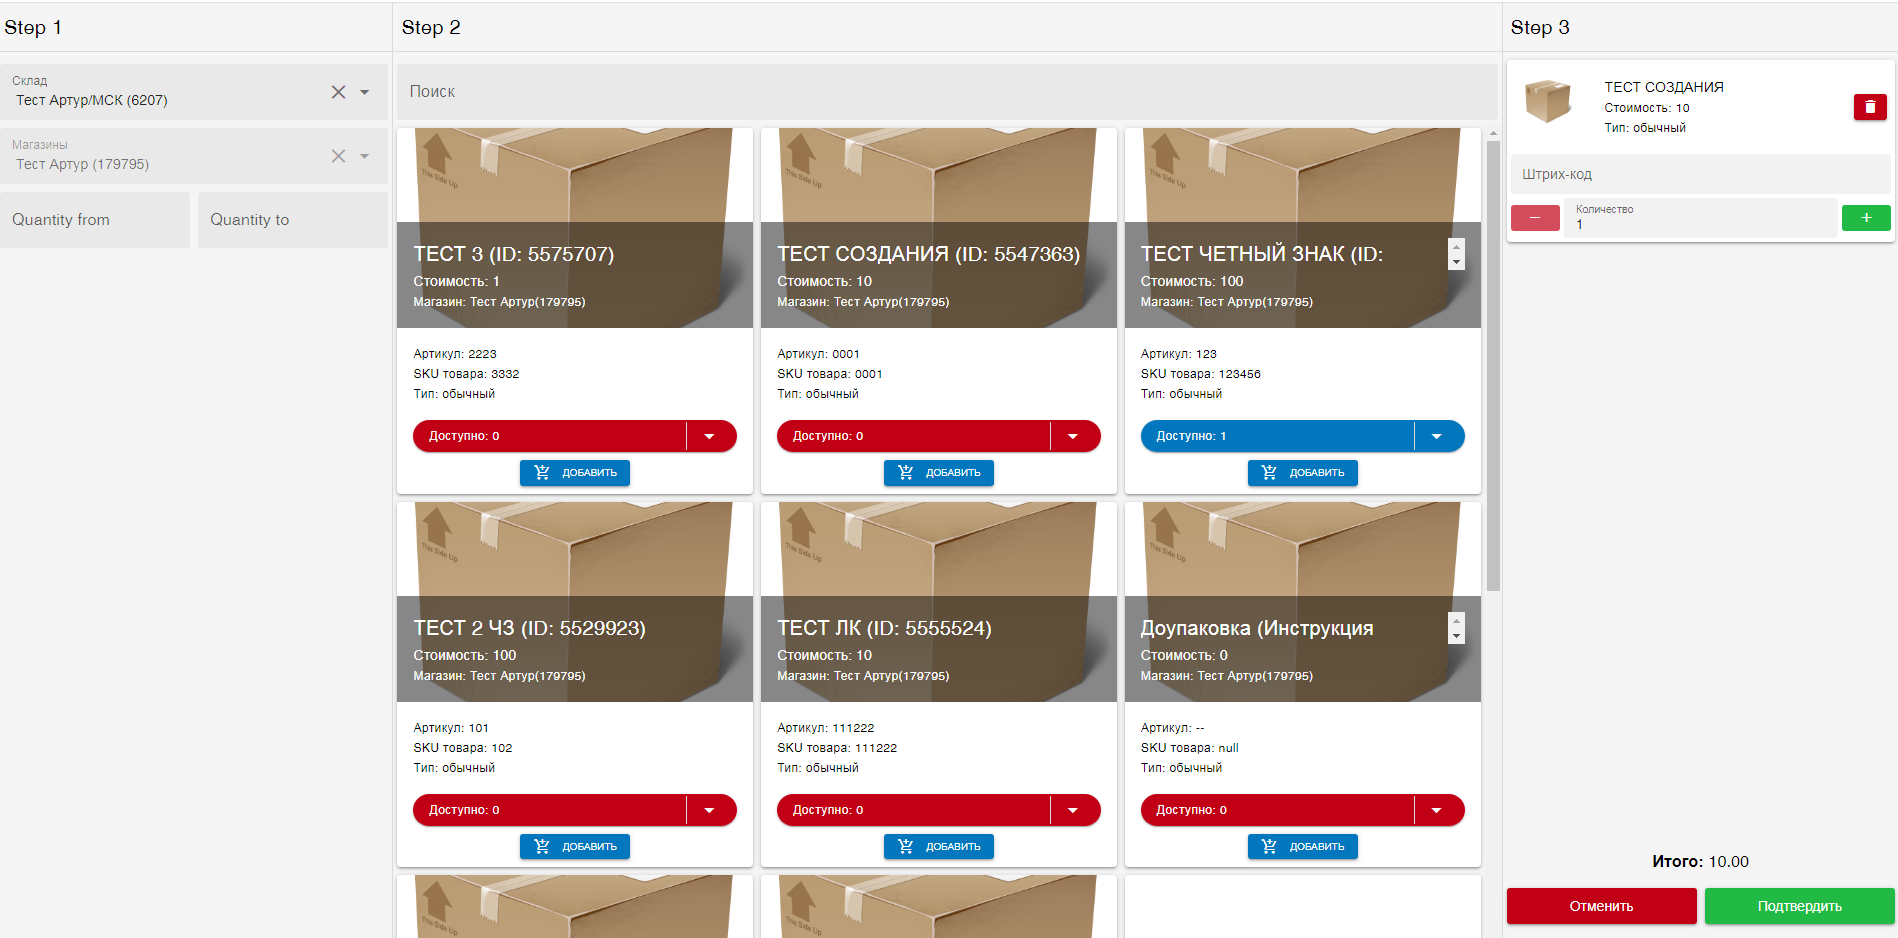Delete ТЕСТ СОЗДАНИЯ from Step 3 cart
Viewport: 1898px width, 938px height.
[x=1870, y=107]
